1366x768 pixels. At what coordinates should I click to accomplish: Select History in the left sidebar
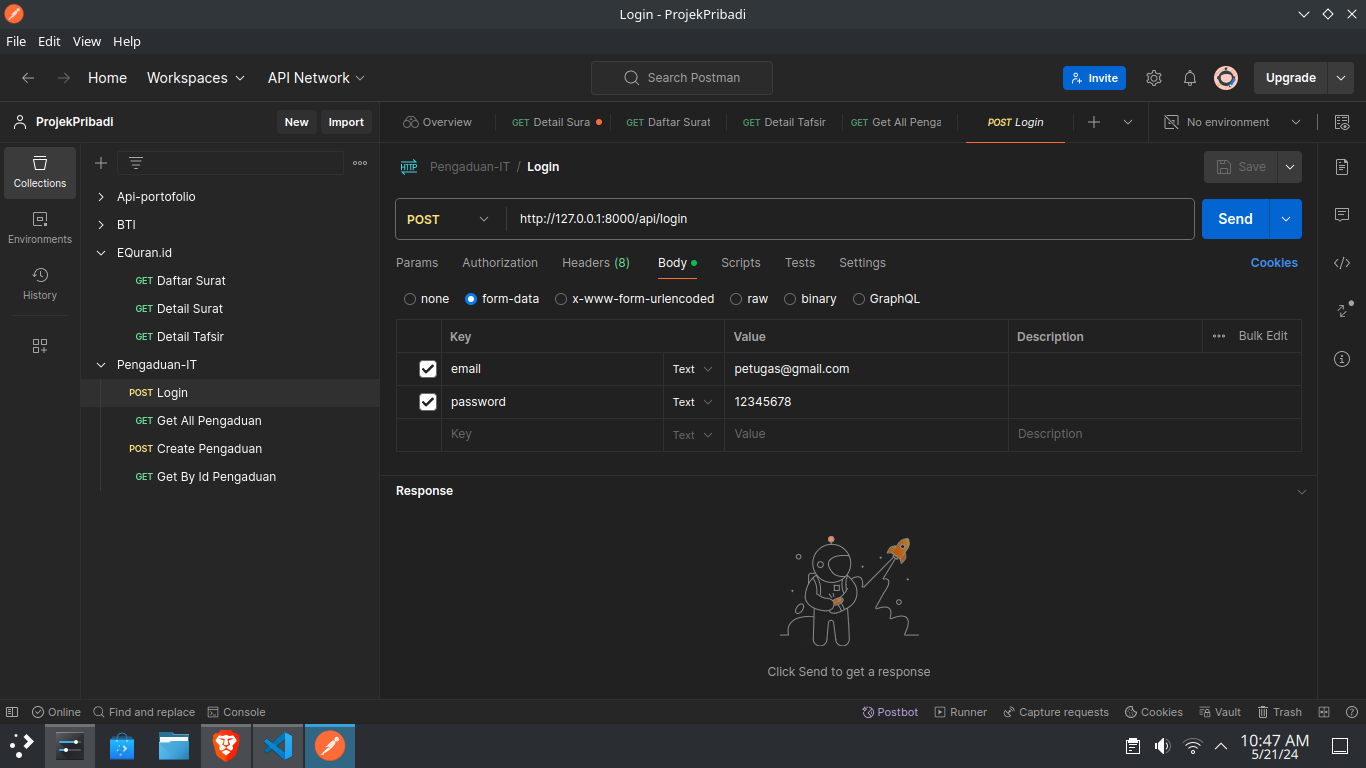coord(39,285)
